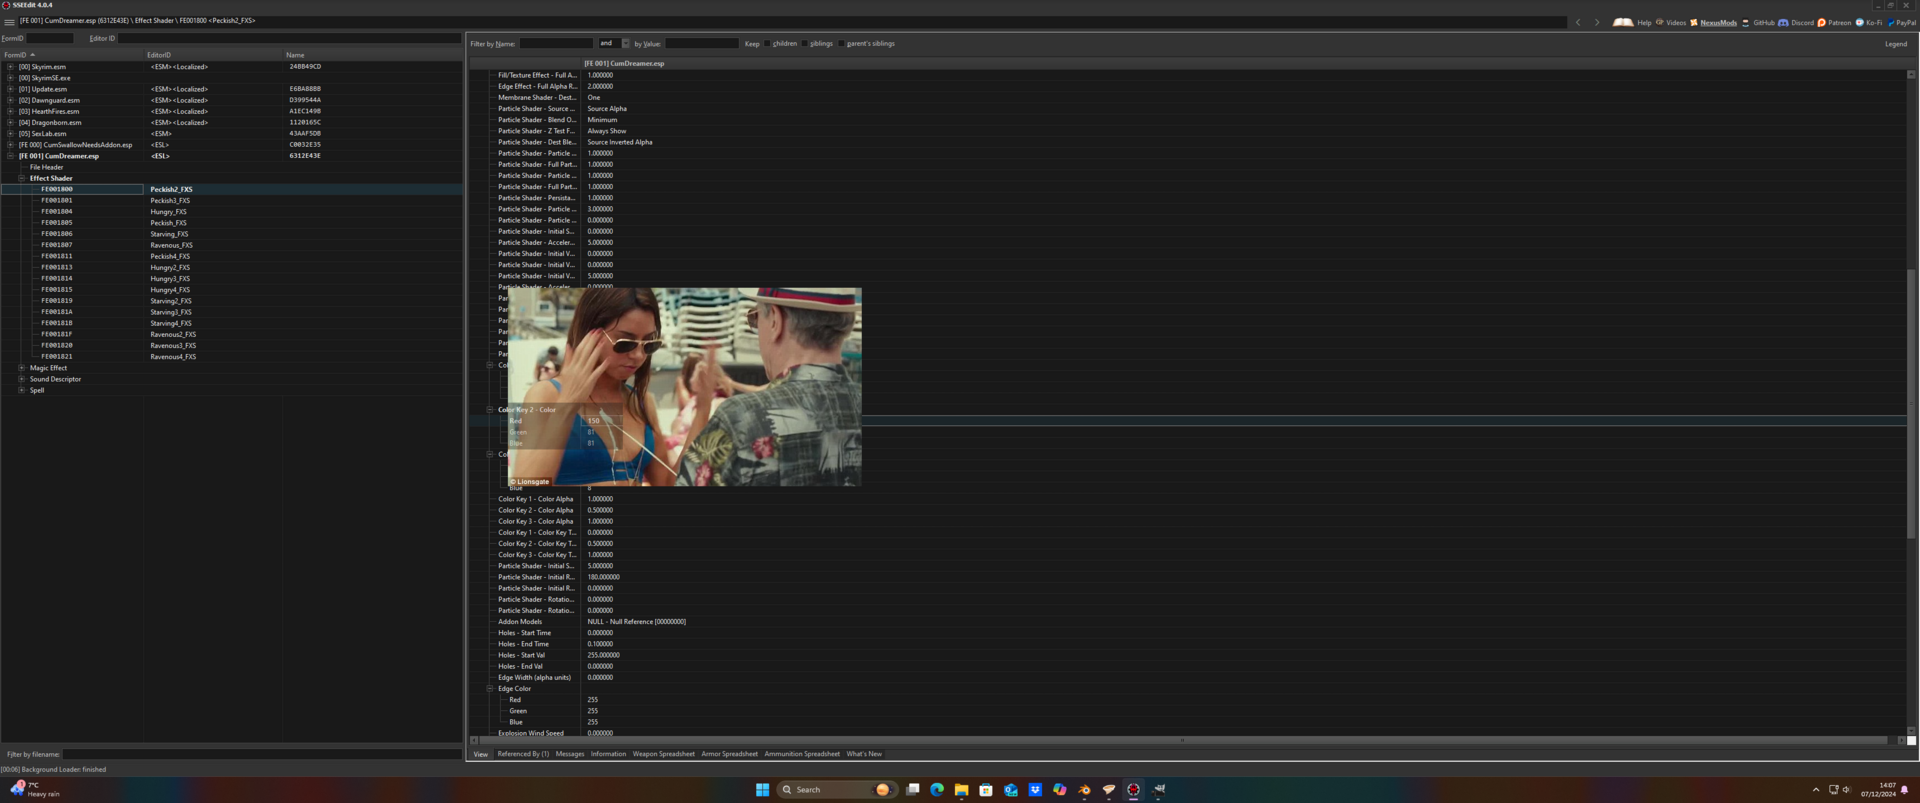Click the record view vertical scrollbar
Screen dimensions: 1920x803
pyautogui.click(x=1911, y=403)
